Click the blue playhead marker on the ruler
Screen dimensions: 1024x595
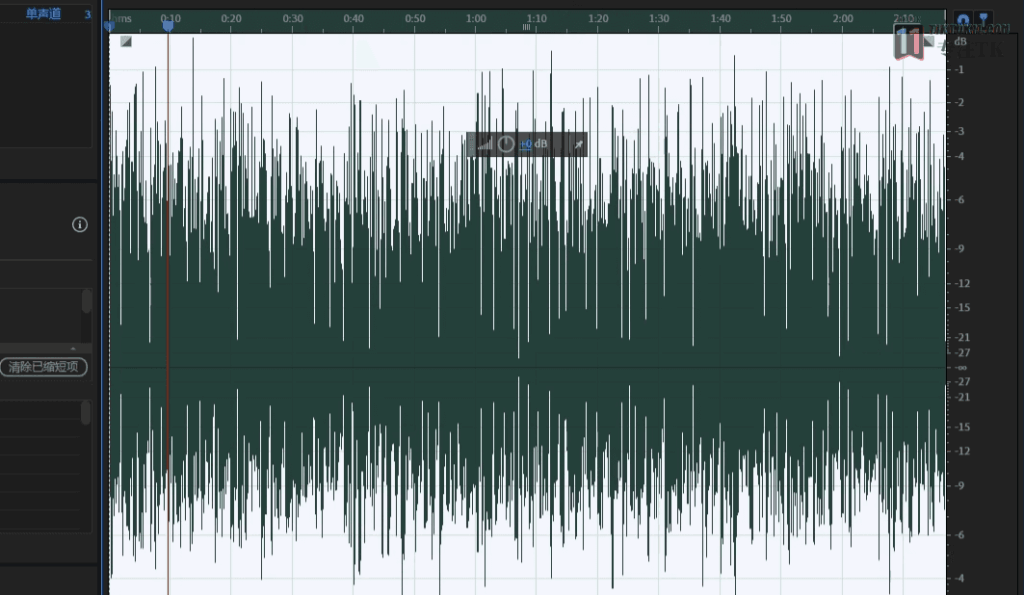click(168, 26)
